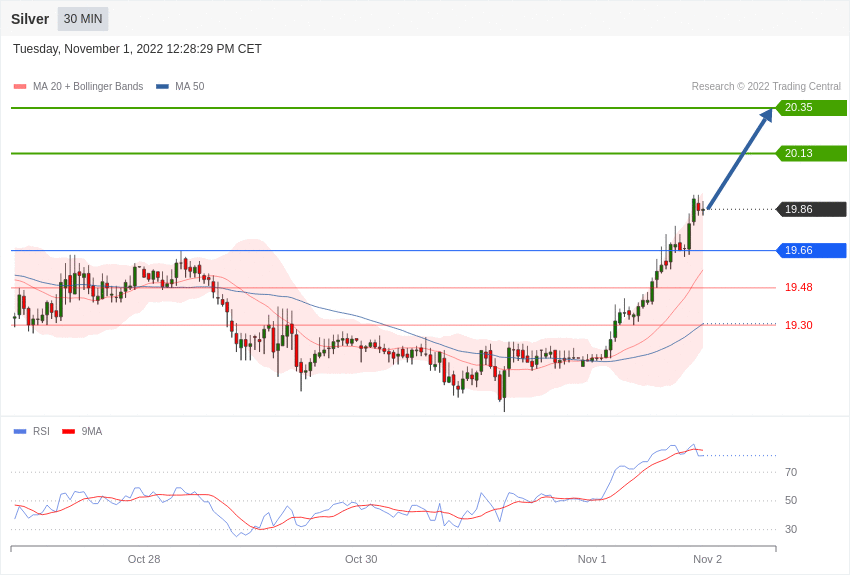Click the Nov 1 date axis label
Viewport: 850px width, 576px height.
pyautogui.click(x=592, y=559)
